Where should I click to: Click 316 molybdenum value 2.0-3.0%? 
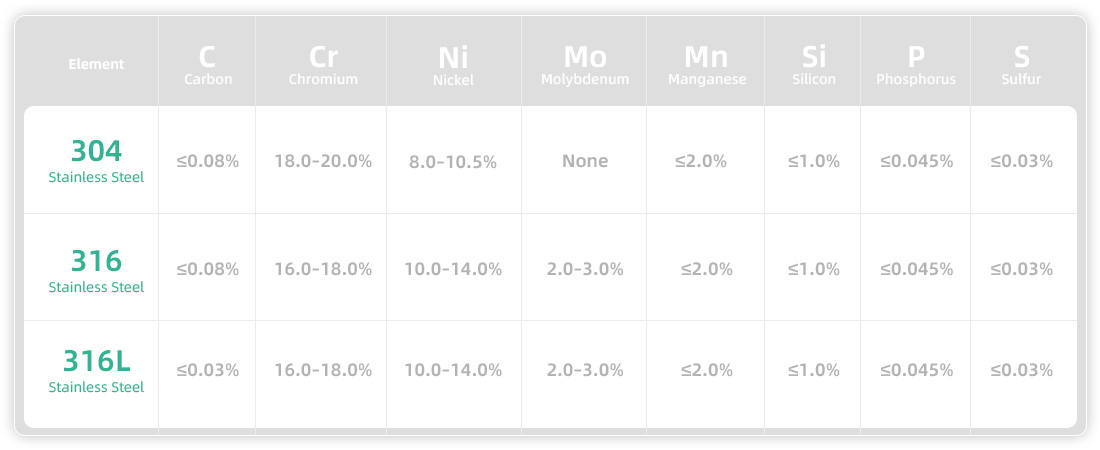click(585, 269)
